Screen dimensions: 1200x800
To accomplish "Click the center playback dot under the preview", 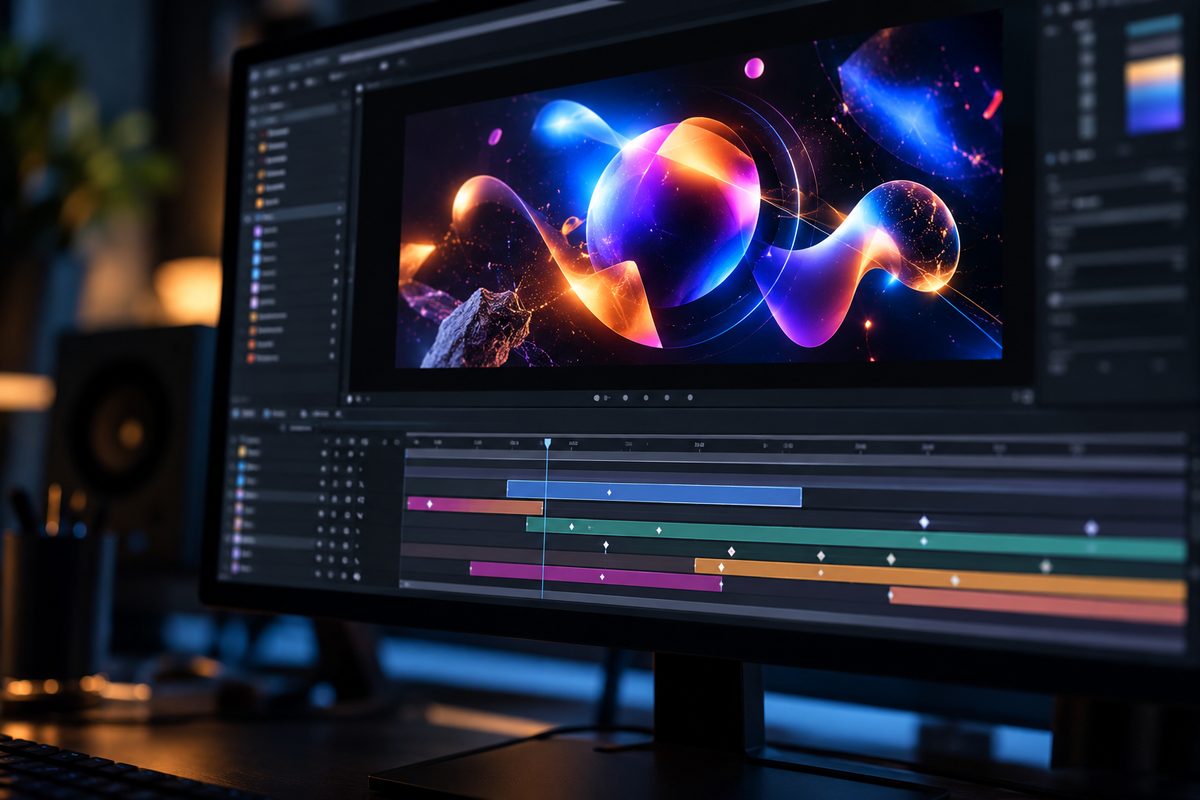I will tap(646, 398).
